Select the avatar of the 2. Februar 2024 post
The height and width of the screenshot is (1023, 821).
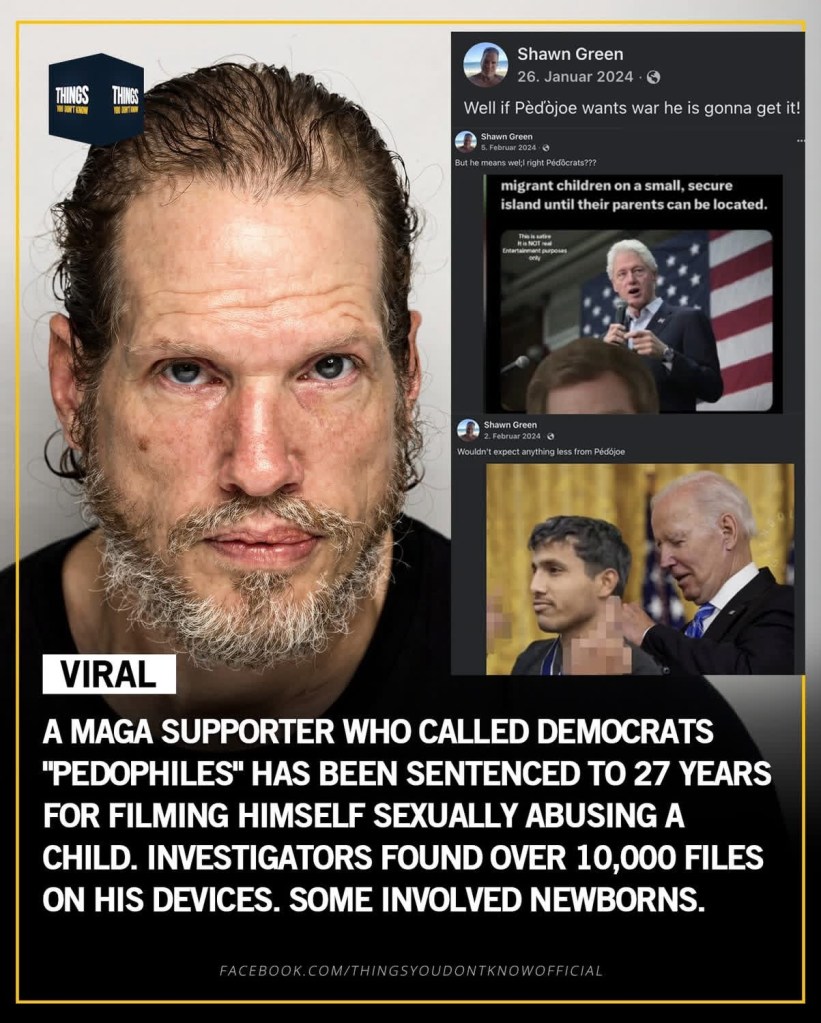(x=468, y=430)
